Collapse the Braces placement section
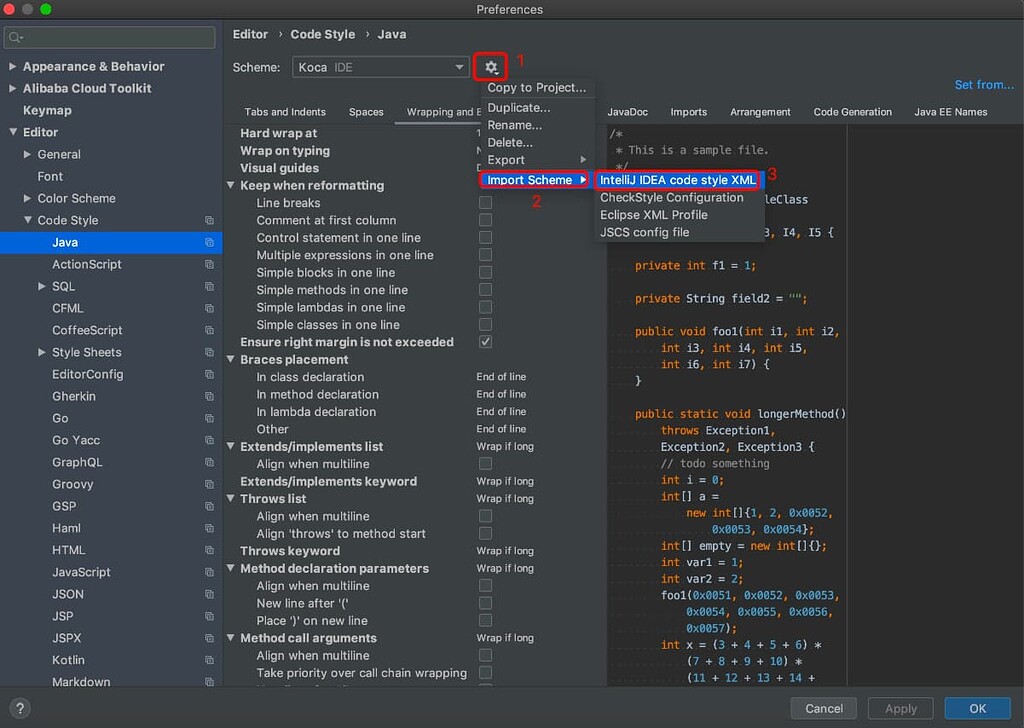This screenshot has height=728, width=1024. point(231,360)
